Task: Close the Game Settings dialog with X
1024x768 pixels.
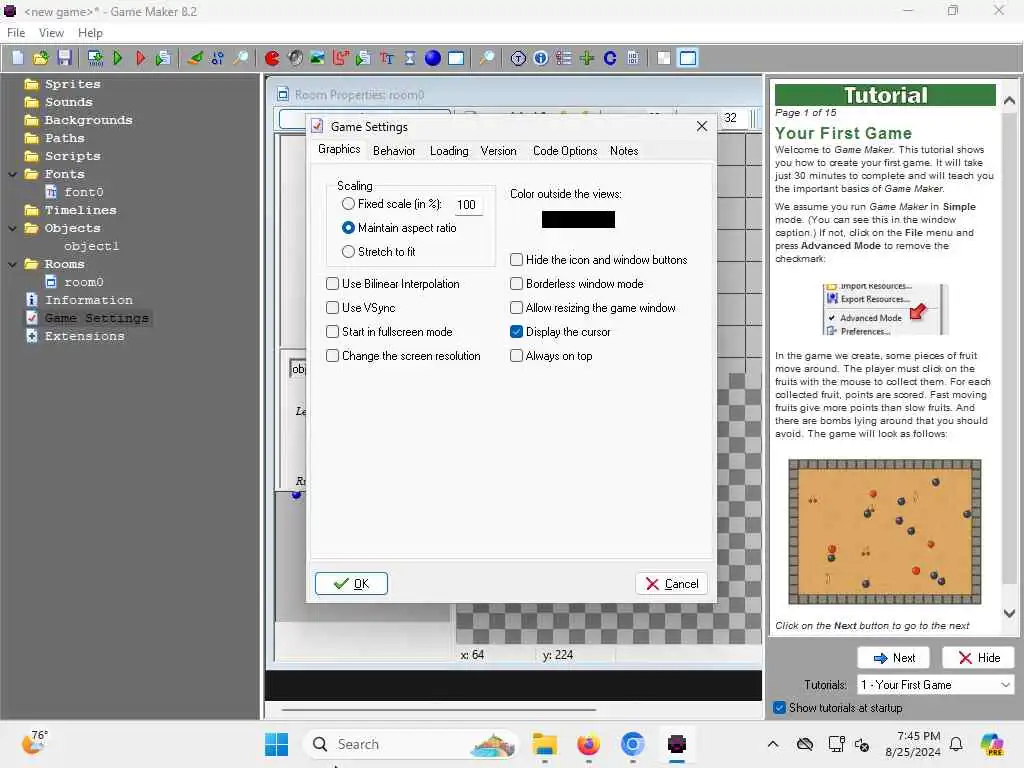Action: pos(701,126)
